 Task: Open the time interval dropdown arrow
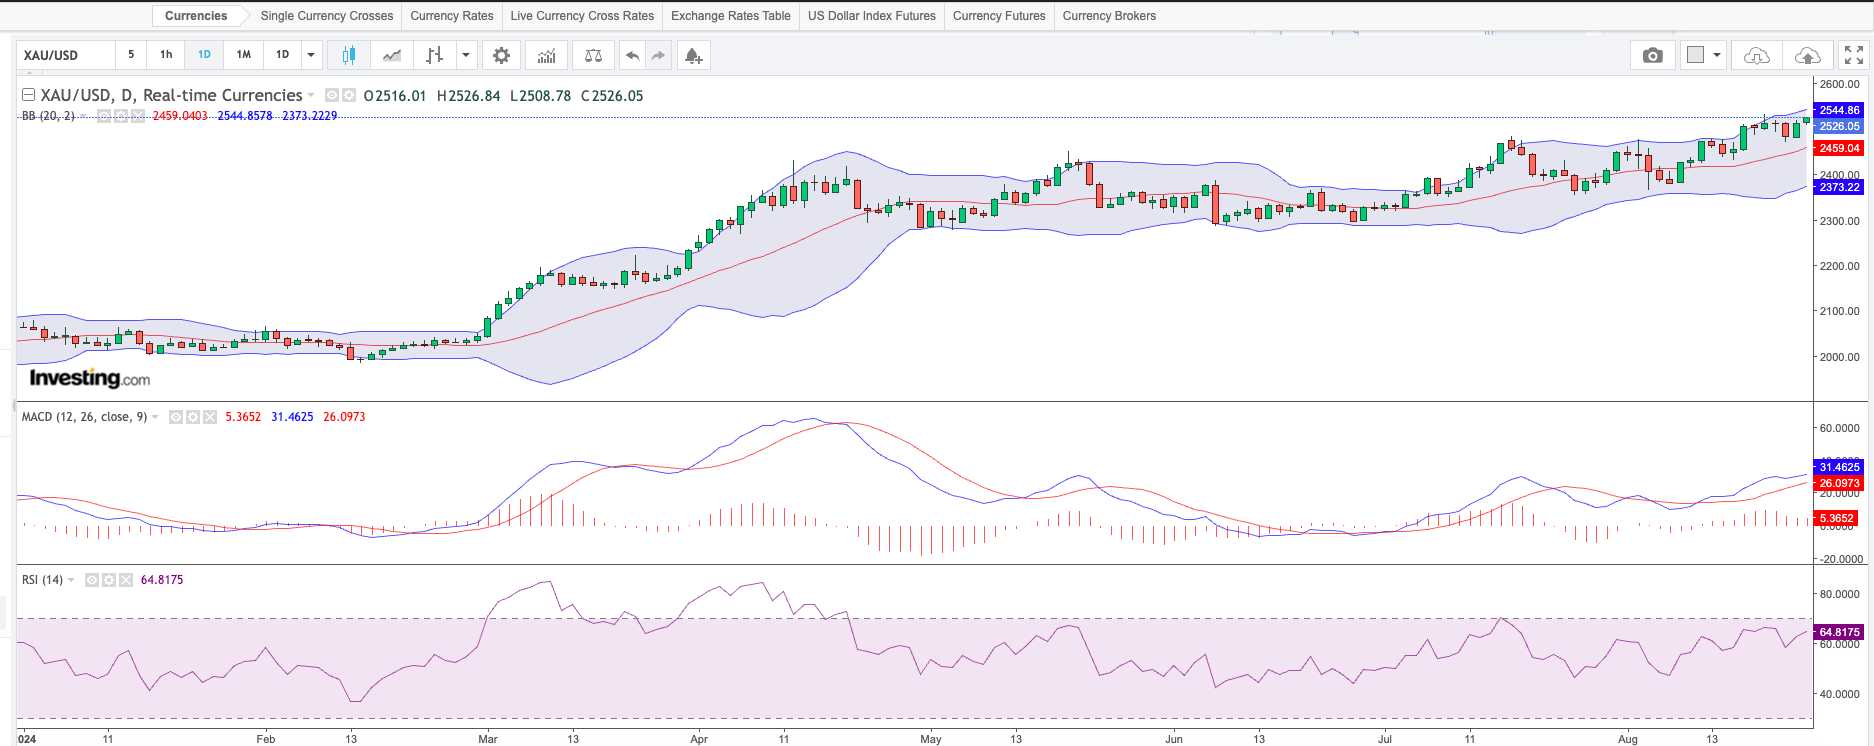coord(311,55)
